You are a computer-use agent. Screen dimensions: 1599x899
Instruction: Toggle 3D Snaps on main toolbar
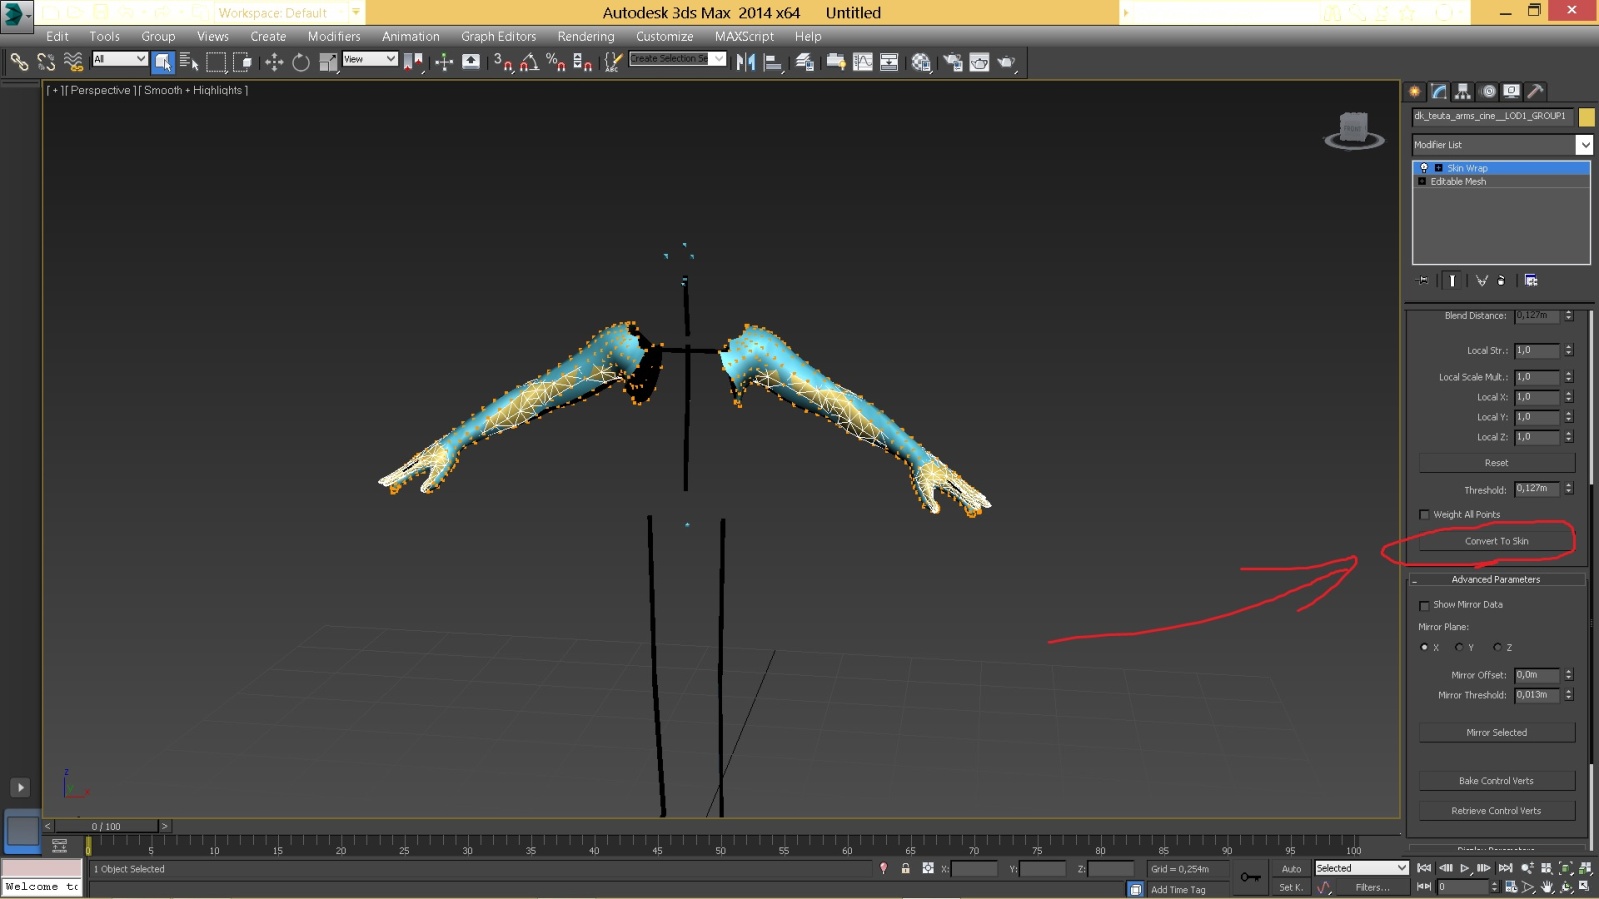click(x=503, y=62)
